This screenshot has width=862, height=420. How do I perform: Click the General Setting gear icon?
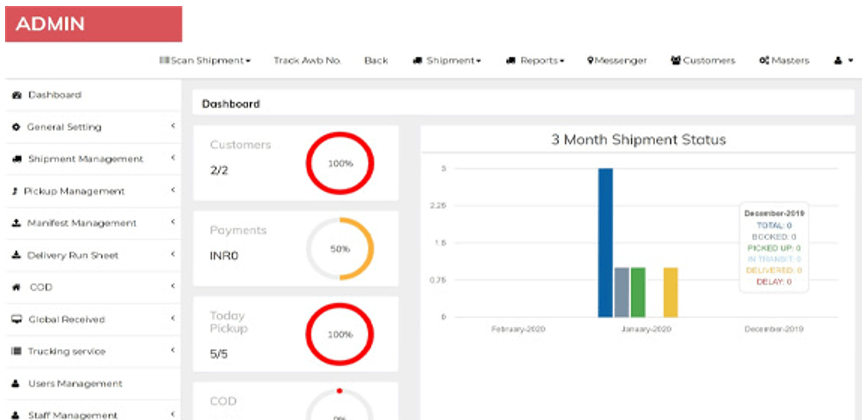[x=16, y=127]
